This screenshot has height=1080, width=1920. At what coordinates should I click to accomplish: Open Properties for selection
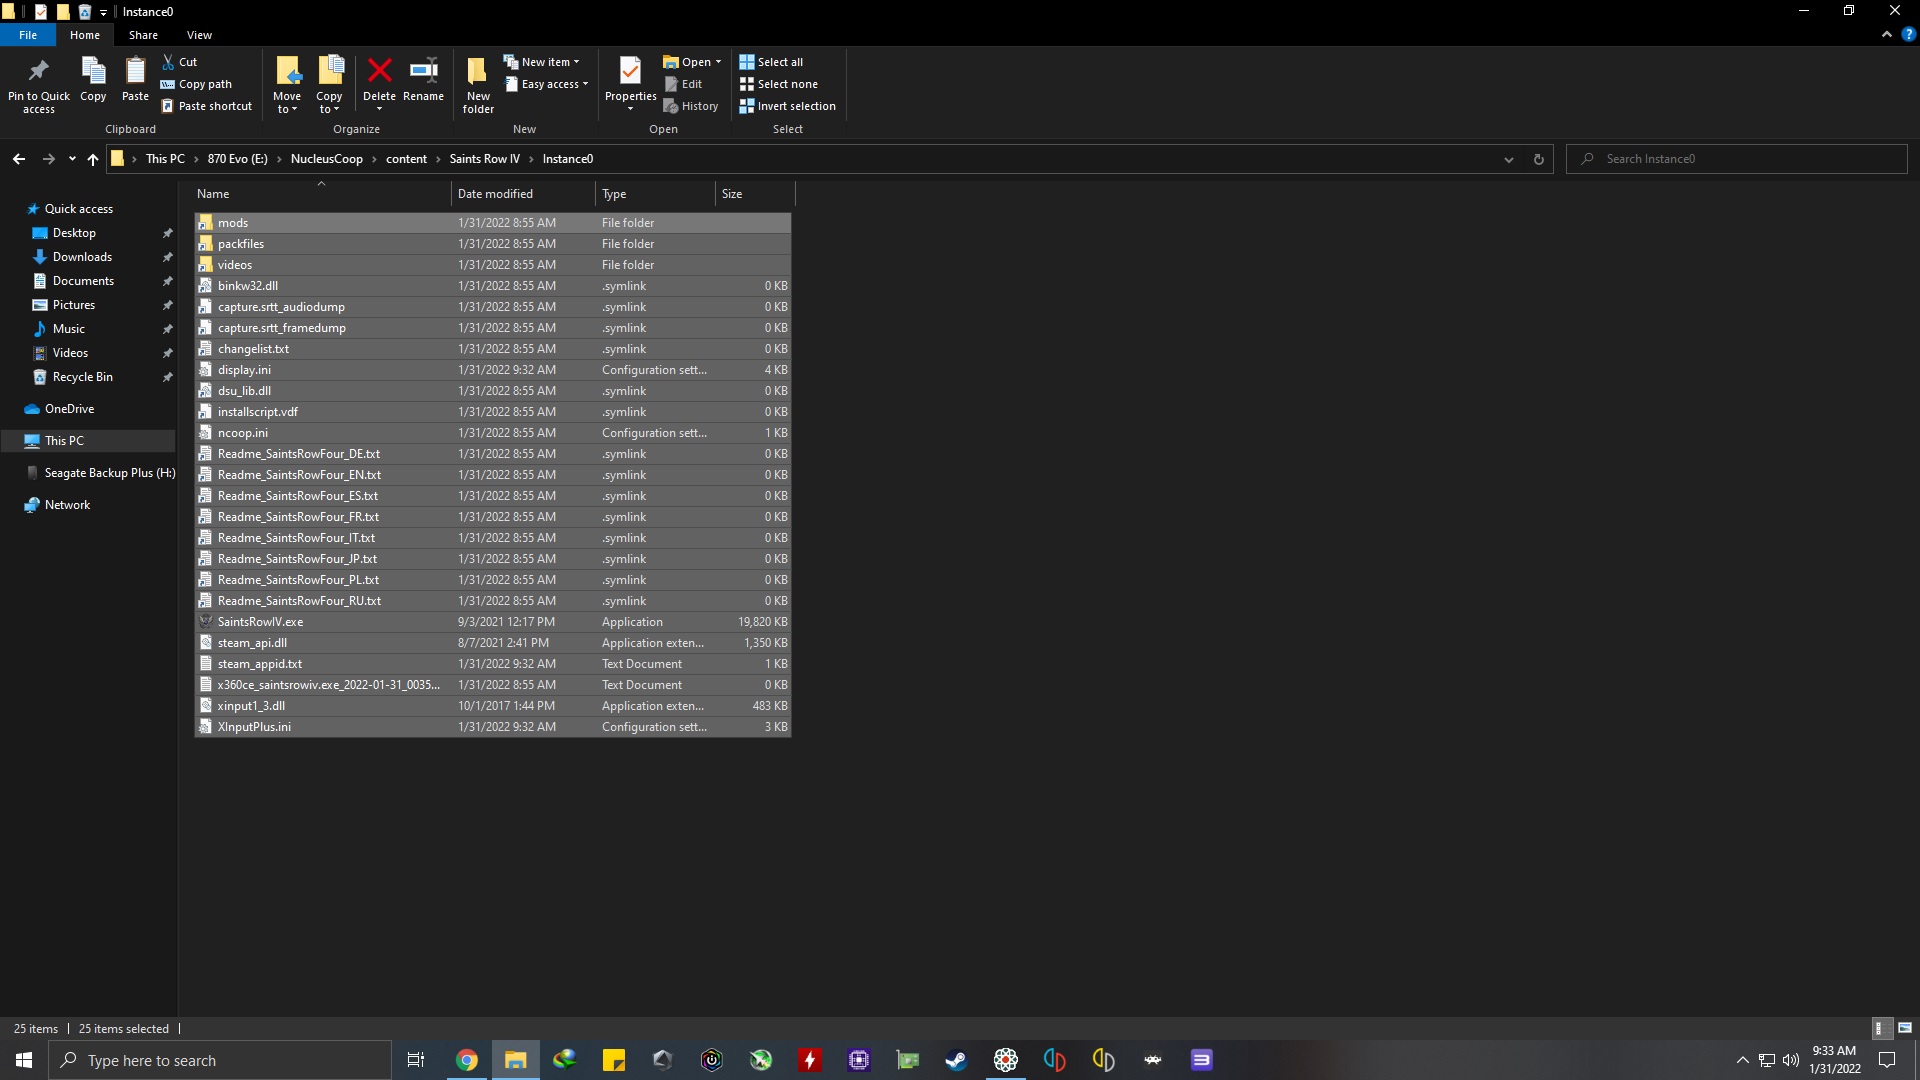point(630,83)
